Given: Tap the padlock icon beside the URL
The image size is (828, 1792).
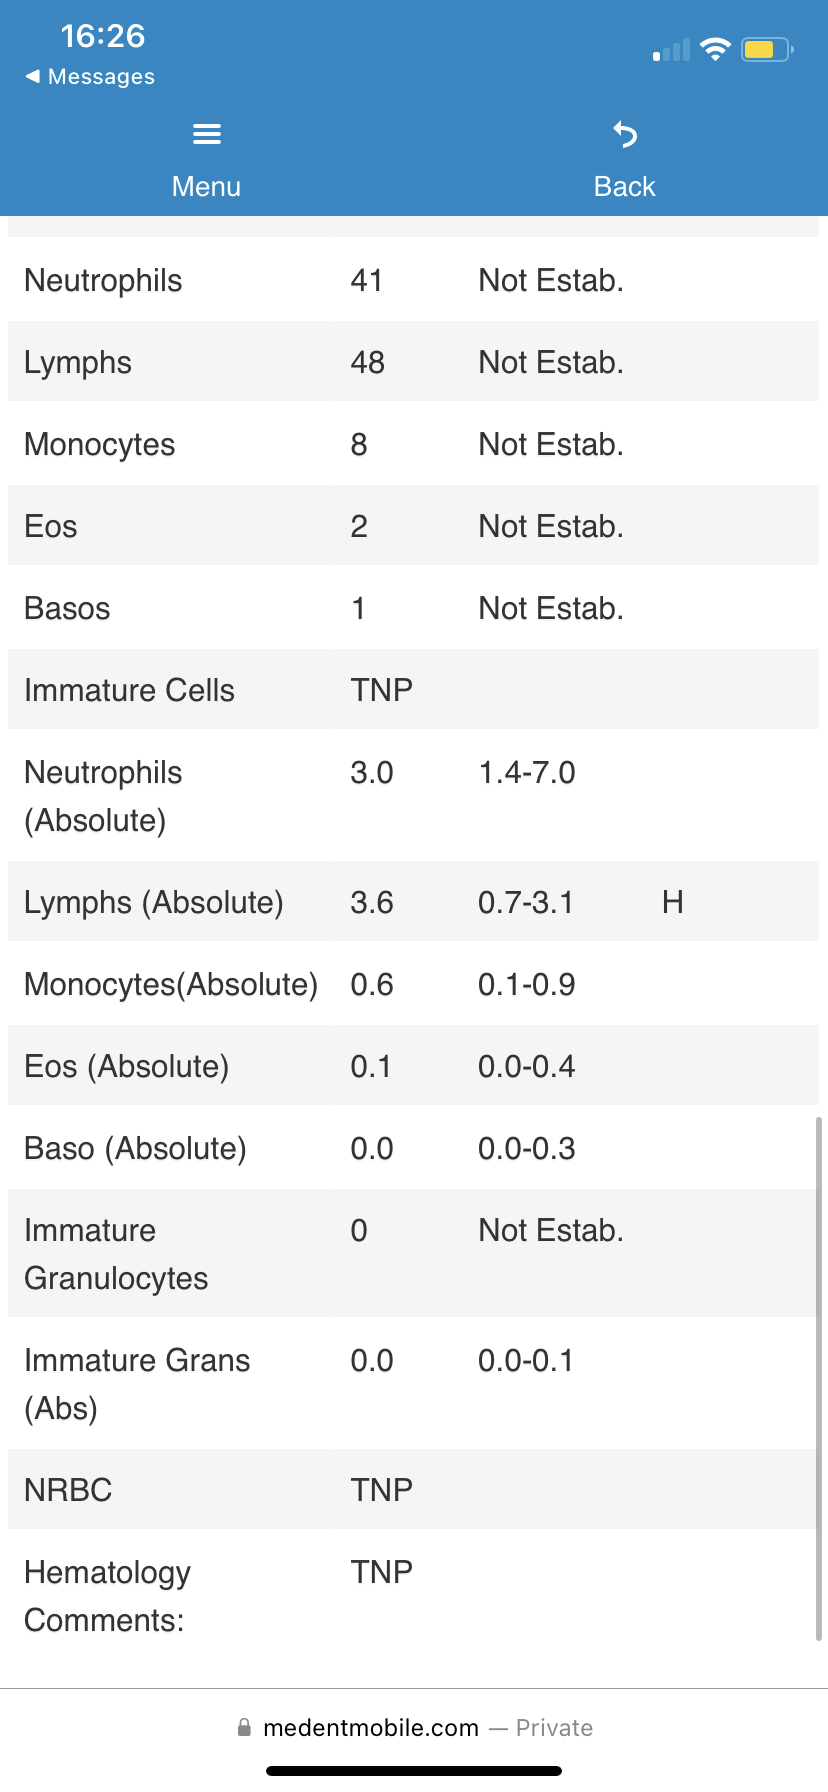Looking at the screenshot, I should [244, 1727].
